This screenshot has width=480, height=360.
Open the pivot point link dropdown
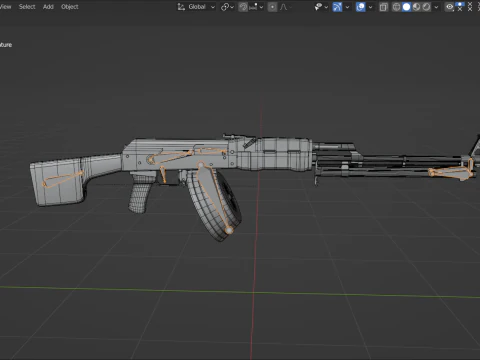[228, 7]
